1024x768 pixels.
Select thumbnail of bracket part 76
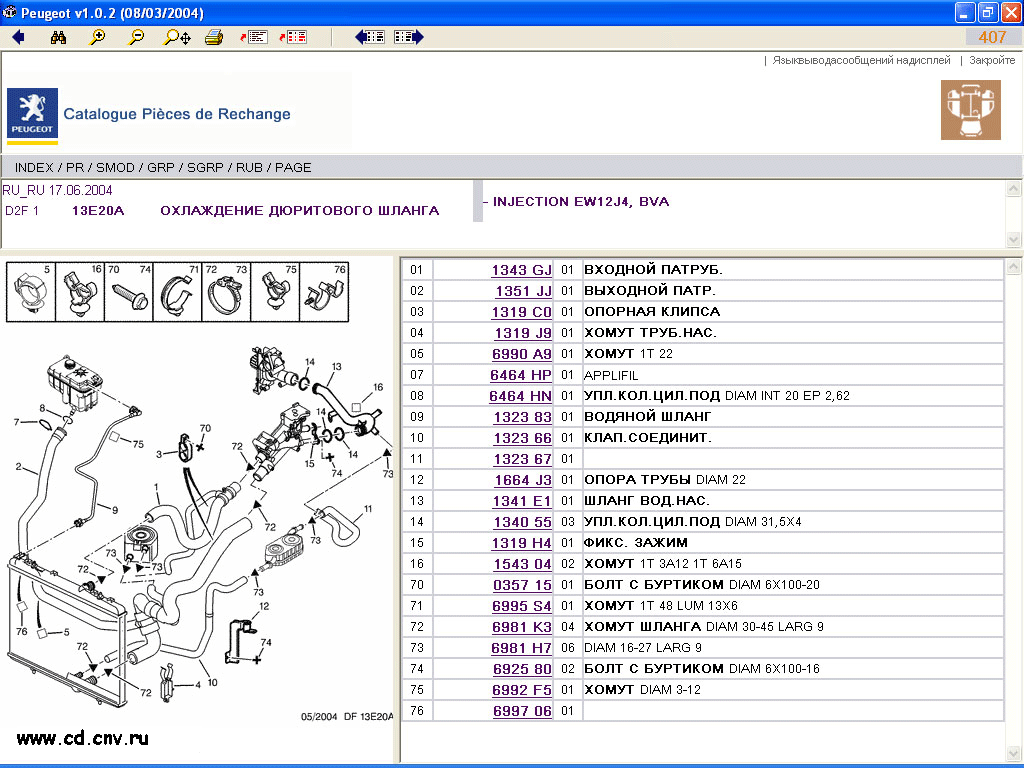(324, 292)
